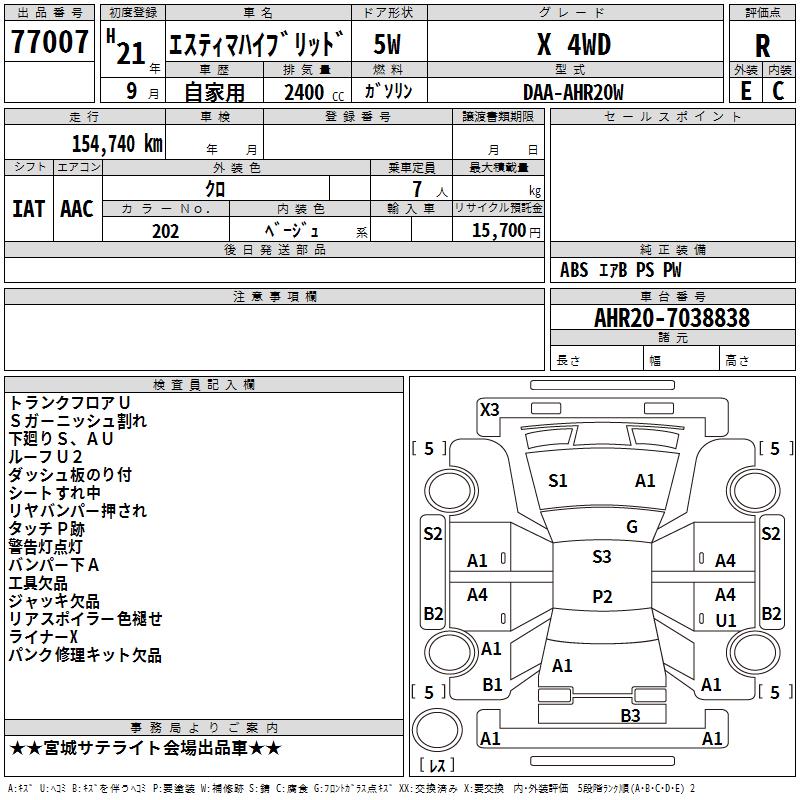Click the X3 front bumper damage mark
Viewport: 800px width, 800px height.
489,410
